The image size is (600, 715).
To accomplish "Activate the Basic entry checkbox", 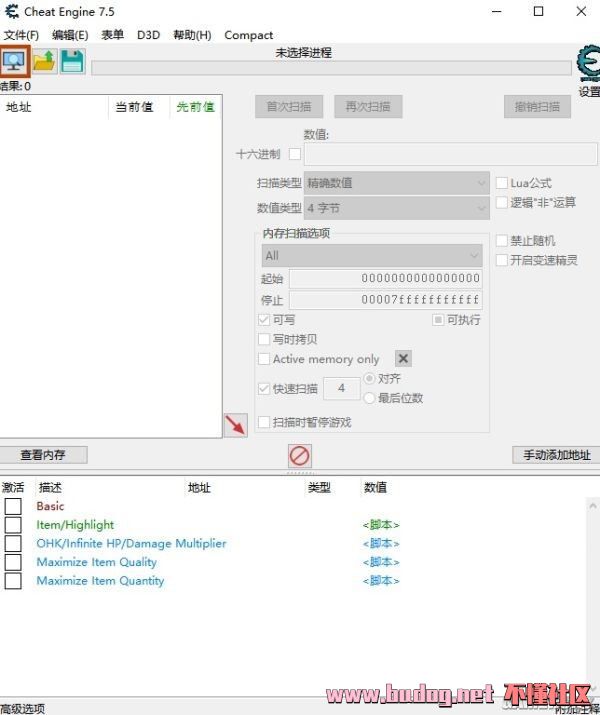I will tap(13, 506).
